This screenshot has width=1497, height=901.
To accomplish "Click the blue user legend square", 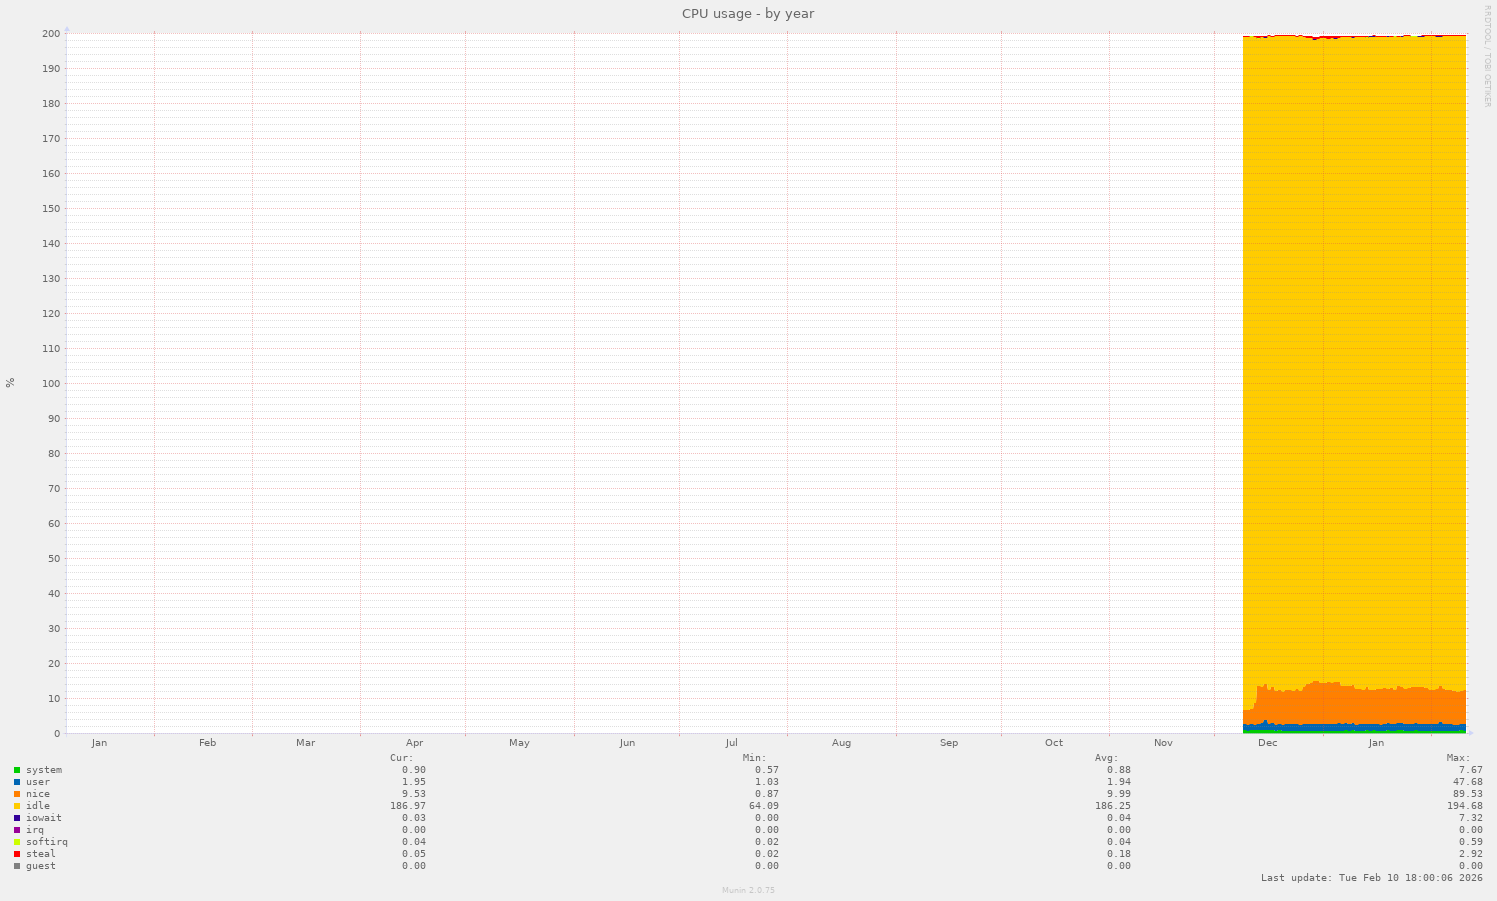I will (18, 782).
